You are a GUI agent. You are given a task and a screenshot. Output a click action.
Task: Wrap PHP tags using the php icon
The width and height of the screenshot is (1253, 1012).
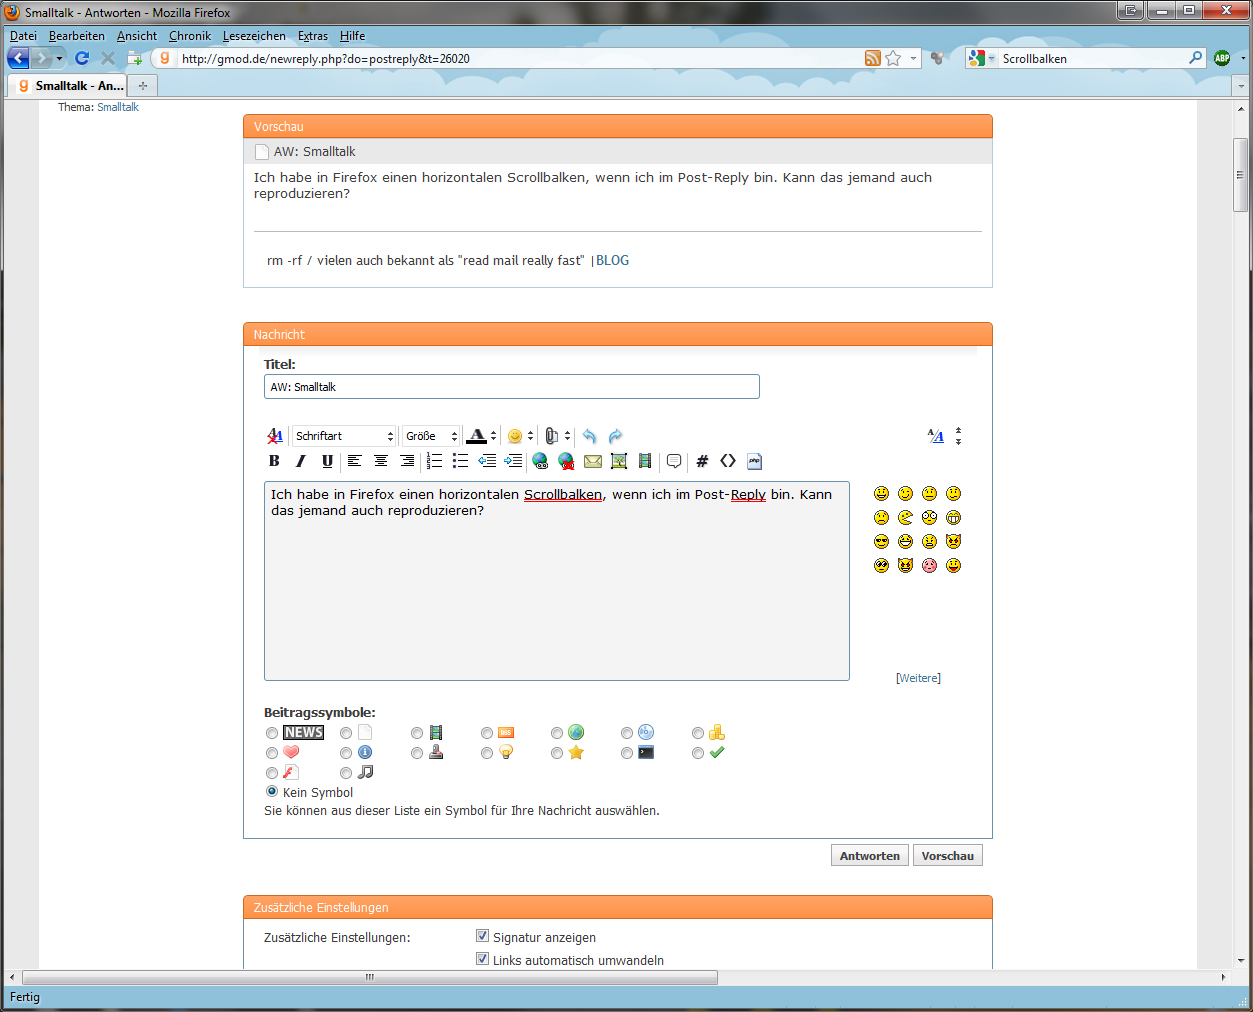(754, 461)
